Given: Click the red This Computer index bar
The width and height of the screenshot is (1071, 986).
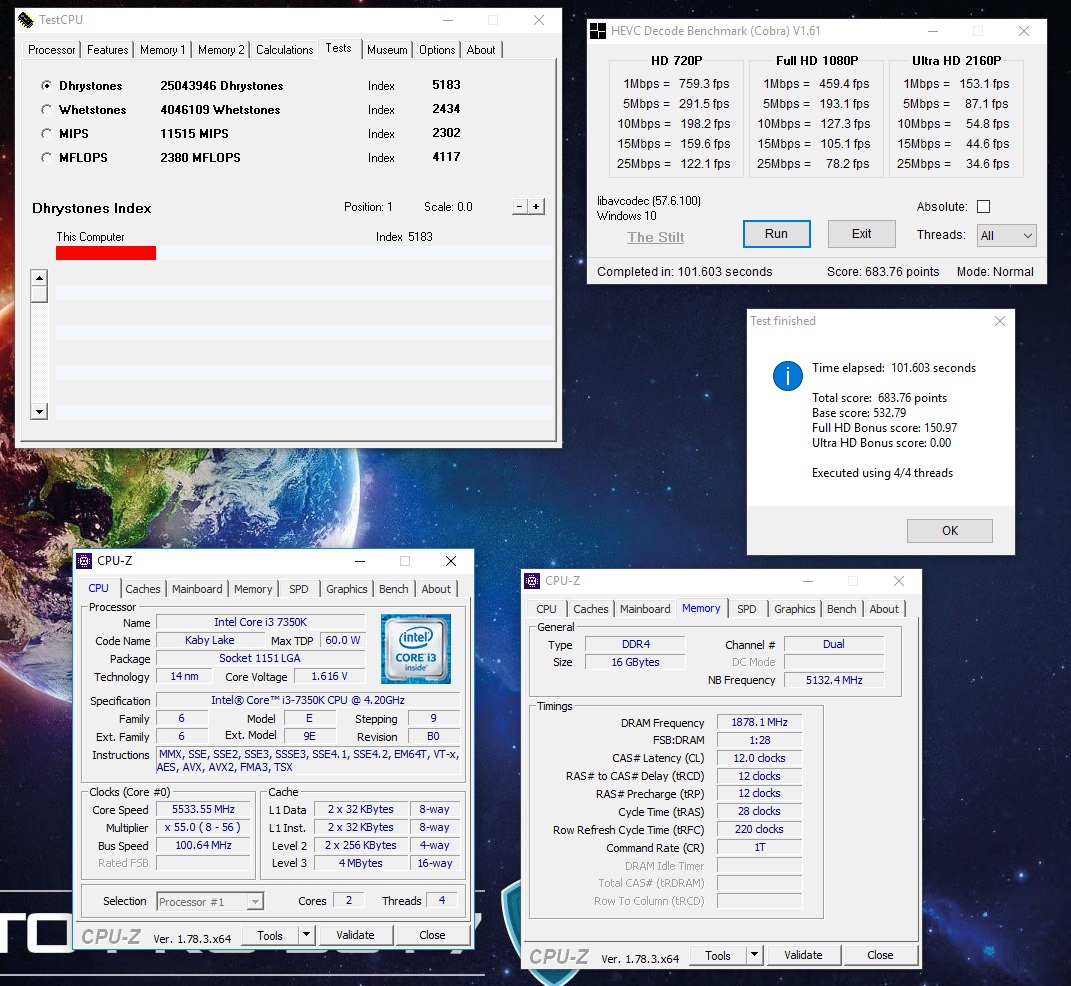Looking at the screenshot, I should tap(106, 253).
